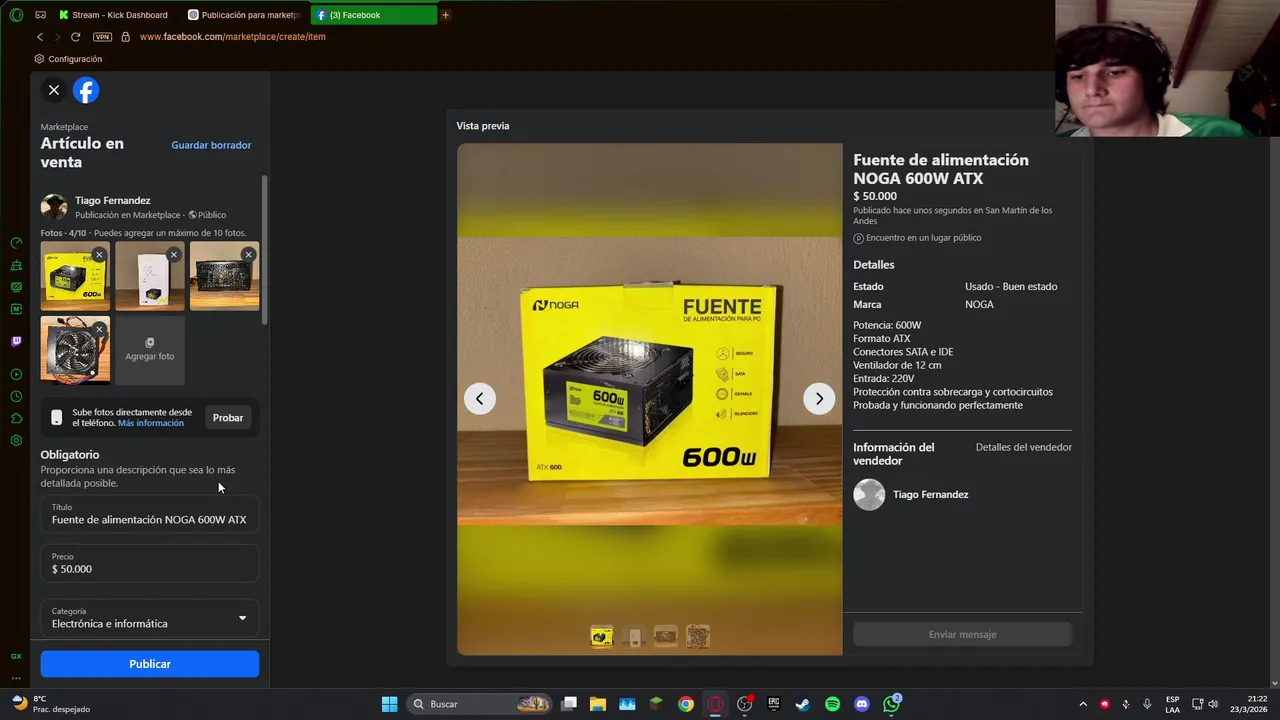Select the power supply fan photo thumbnail
Screen dimensions: 1280x720
(x=75, y=350)
